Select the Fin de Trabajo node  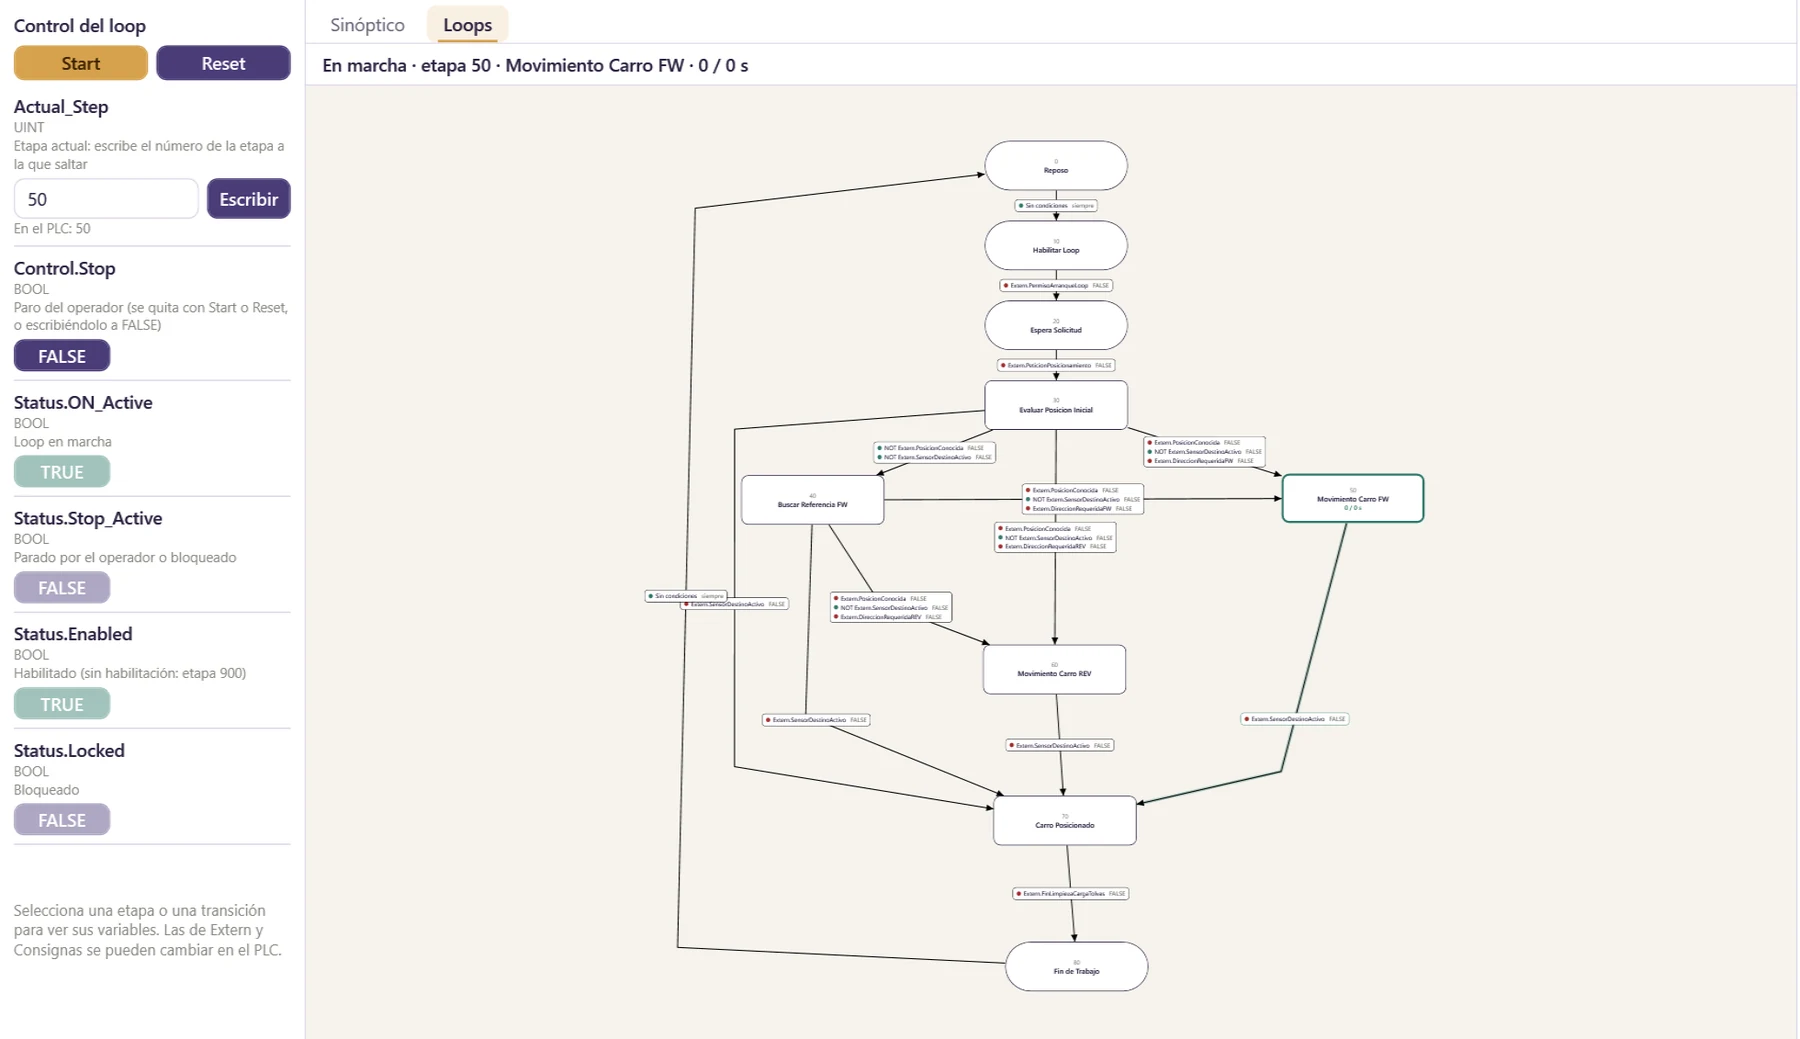[1076, 967]
